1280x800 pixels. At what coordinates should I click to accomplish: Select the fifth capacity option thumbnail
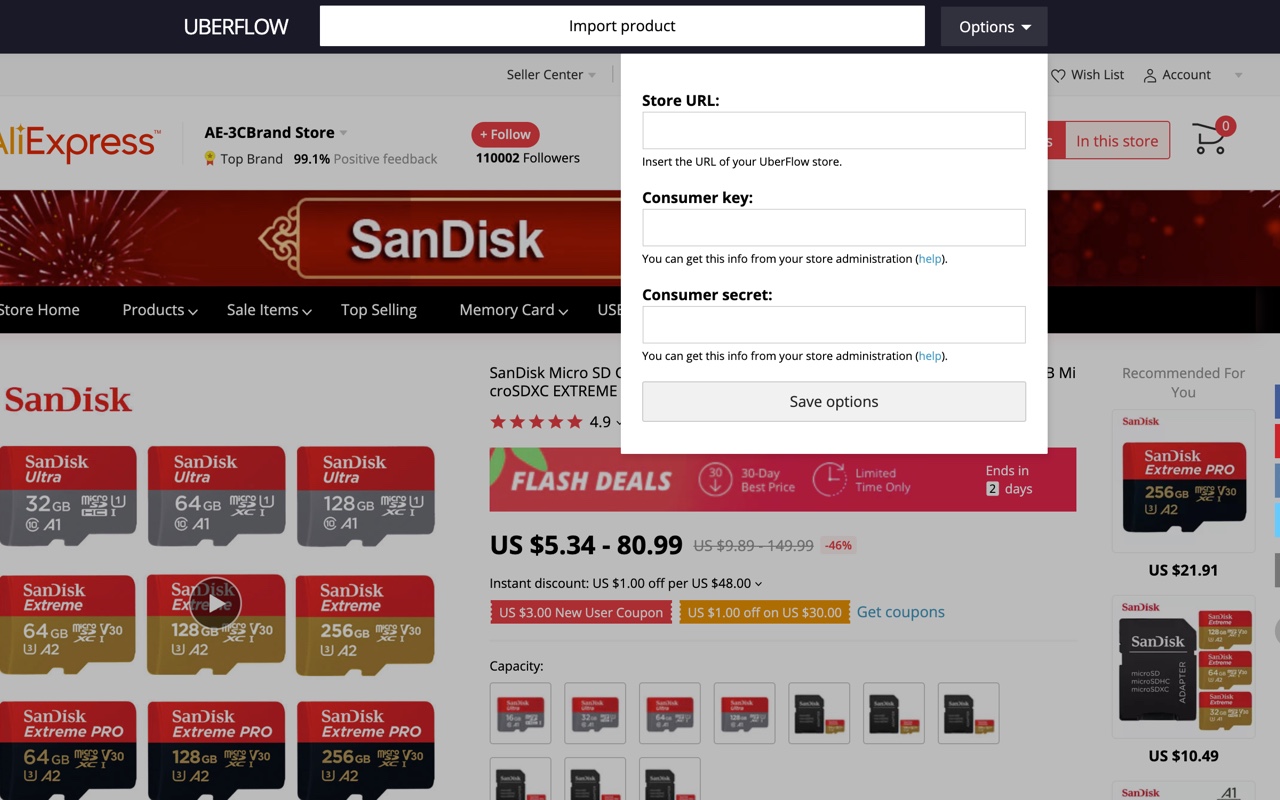819,713
